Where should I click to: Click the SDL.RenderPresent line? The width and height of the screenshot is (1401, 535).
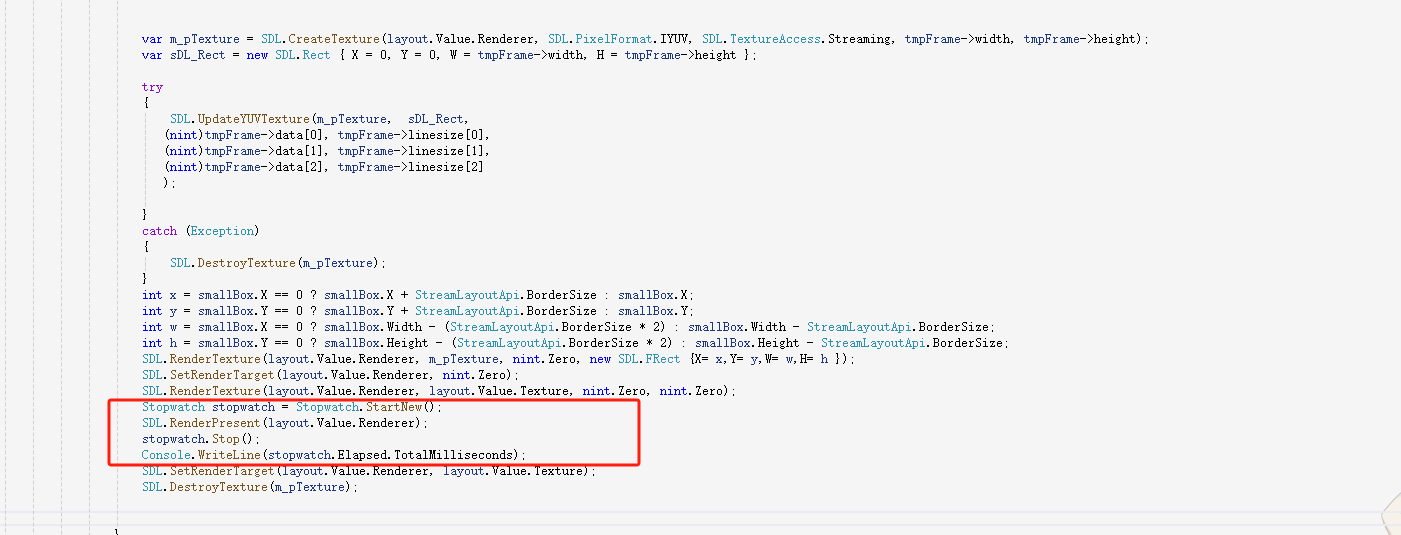pyautogui.click(x=284, y=423)
